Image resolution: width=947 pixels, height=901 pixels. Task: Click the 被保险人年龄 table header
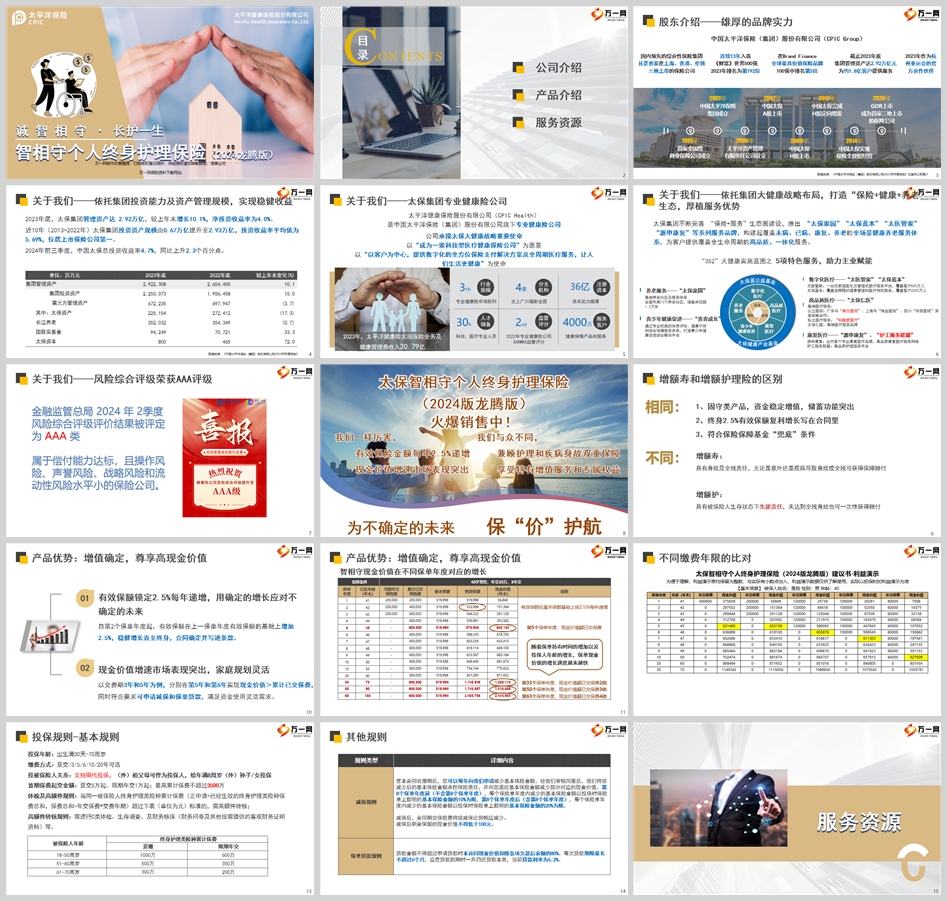tap(67, 843)
